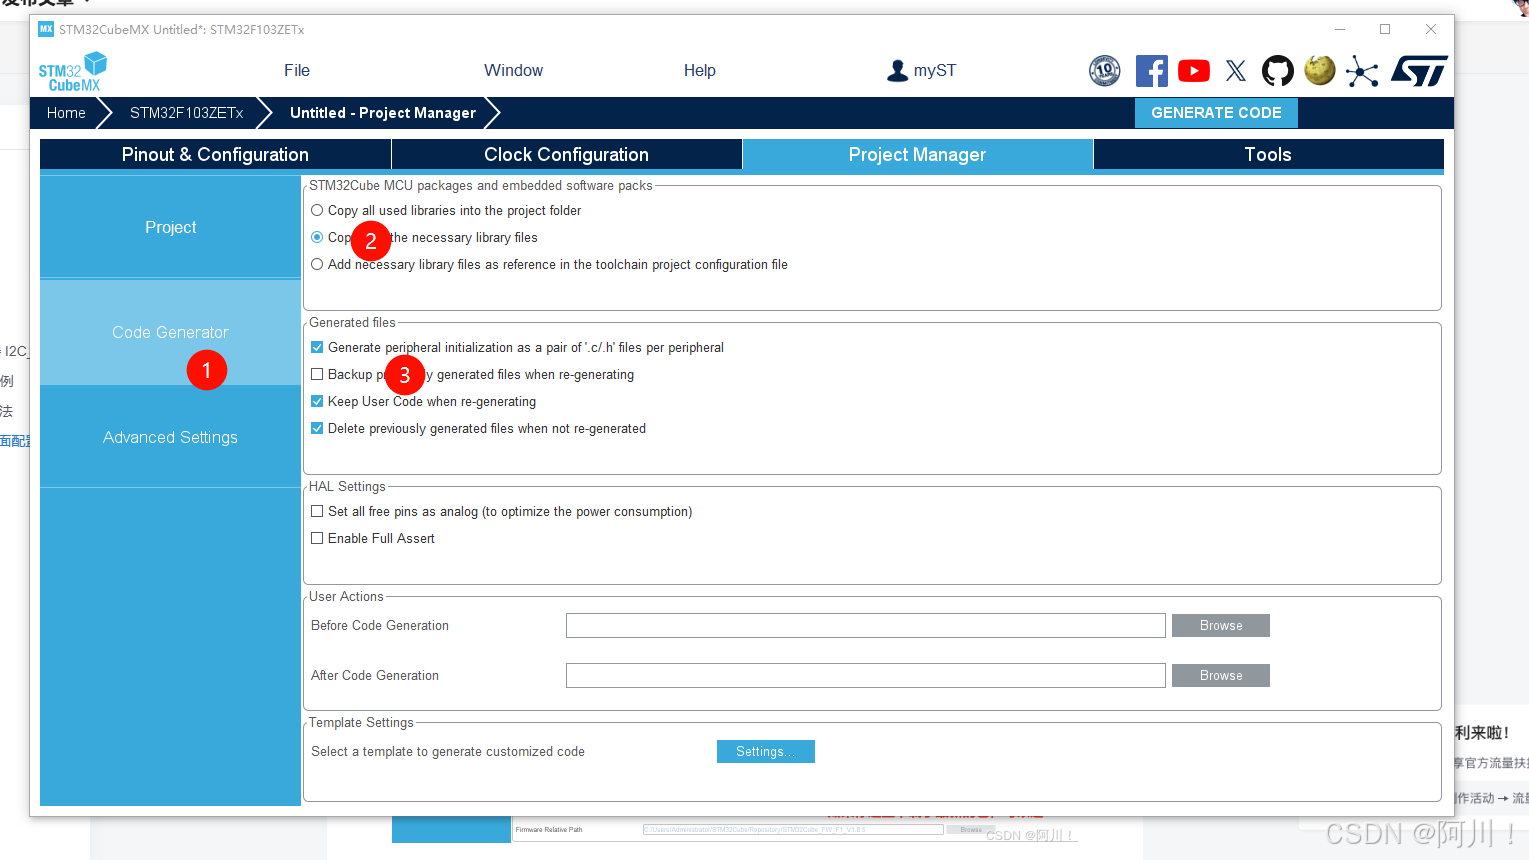The height and width of the screenshot is (860, 1529).
Task: Click the ST logo icon
Action: pos(1419,71)
